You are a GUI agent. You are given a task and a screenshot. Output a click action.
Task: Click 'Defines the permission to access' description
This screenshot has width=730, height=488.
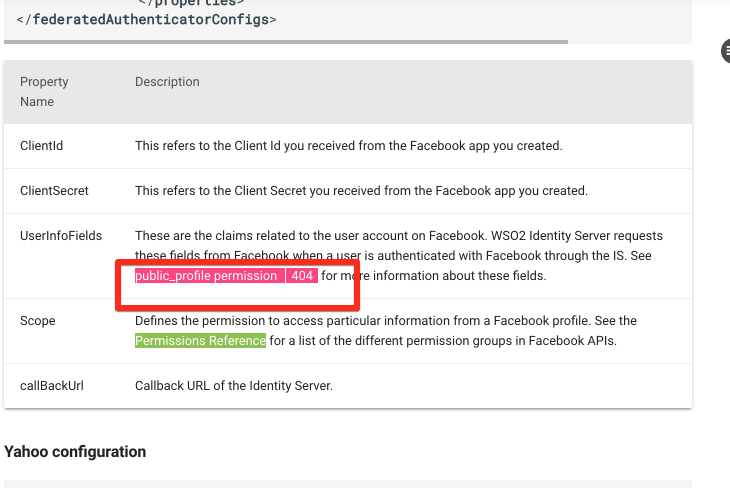coord(386,331)
